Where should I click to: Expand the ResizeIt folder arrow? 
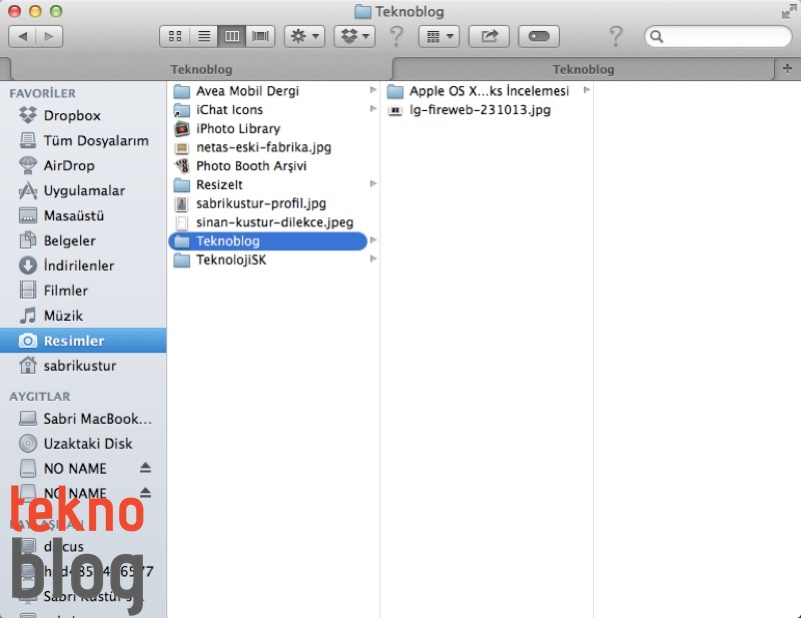point(373,184)
